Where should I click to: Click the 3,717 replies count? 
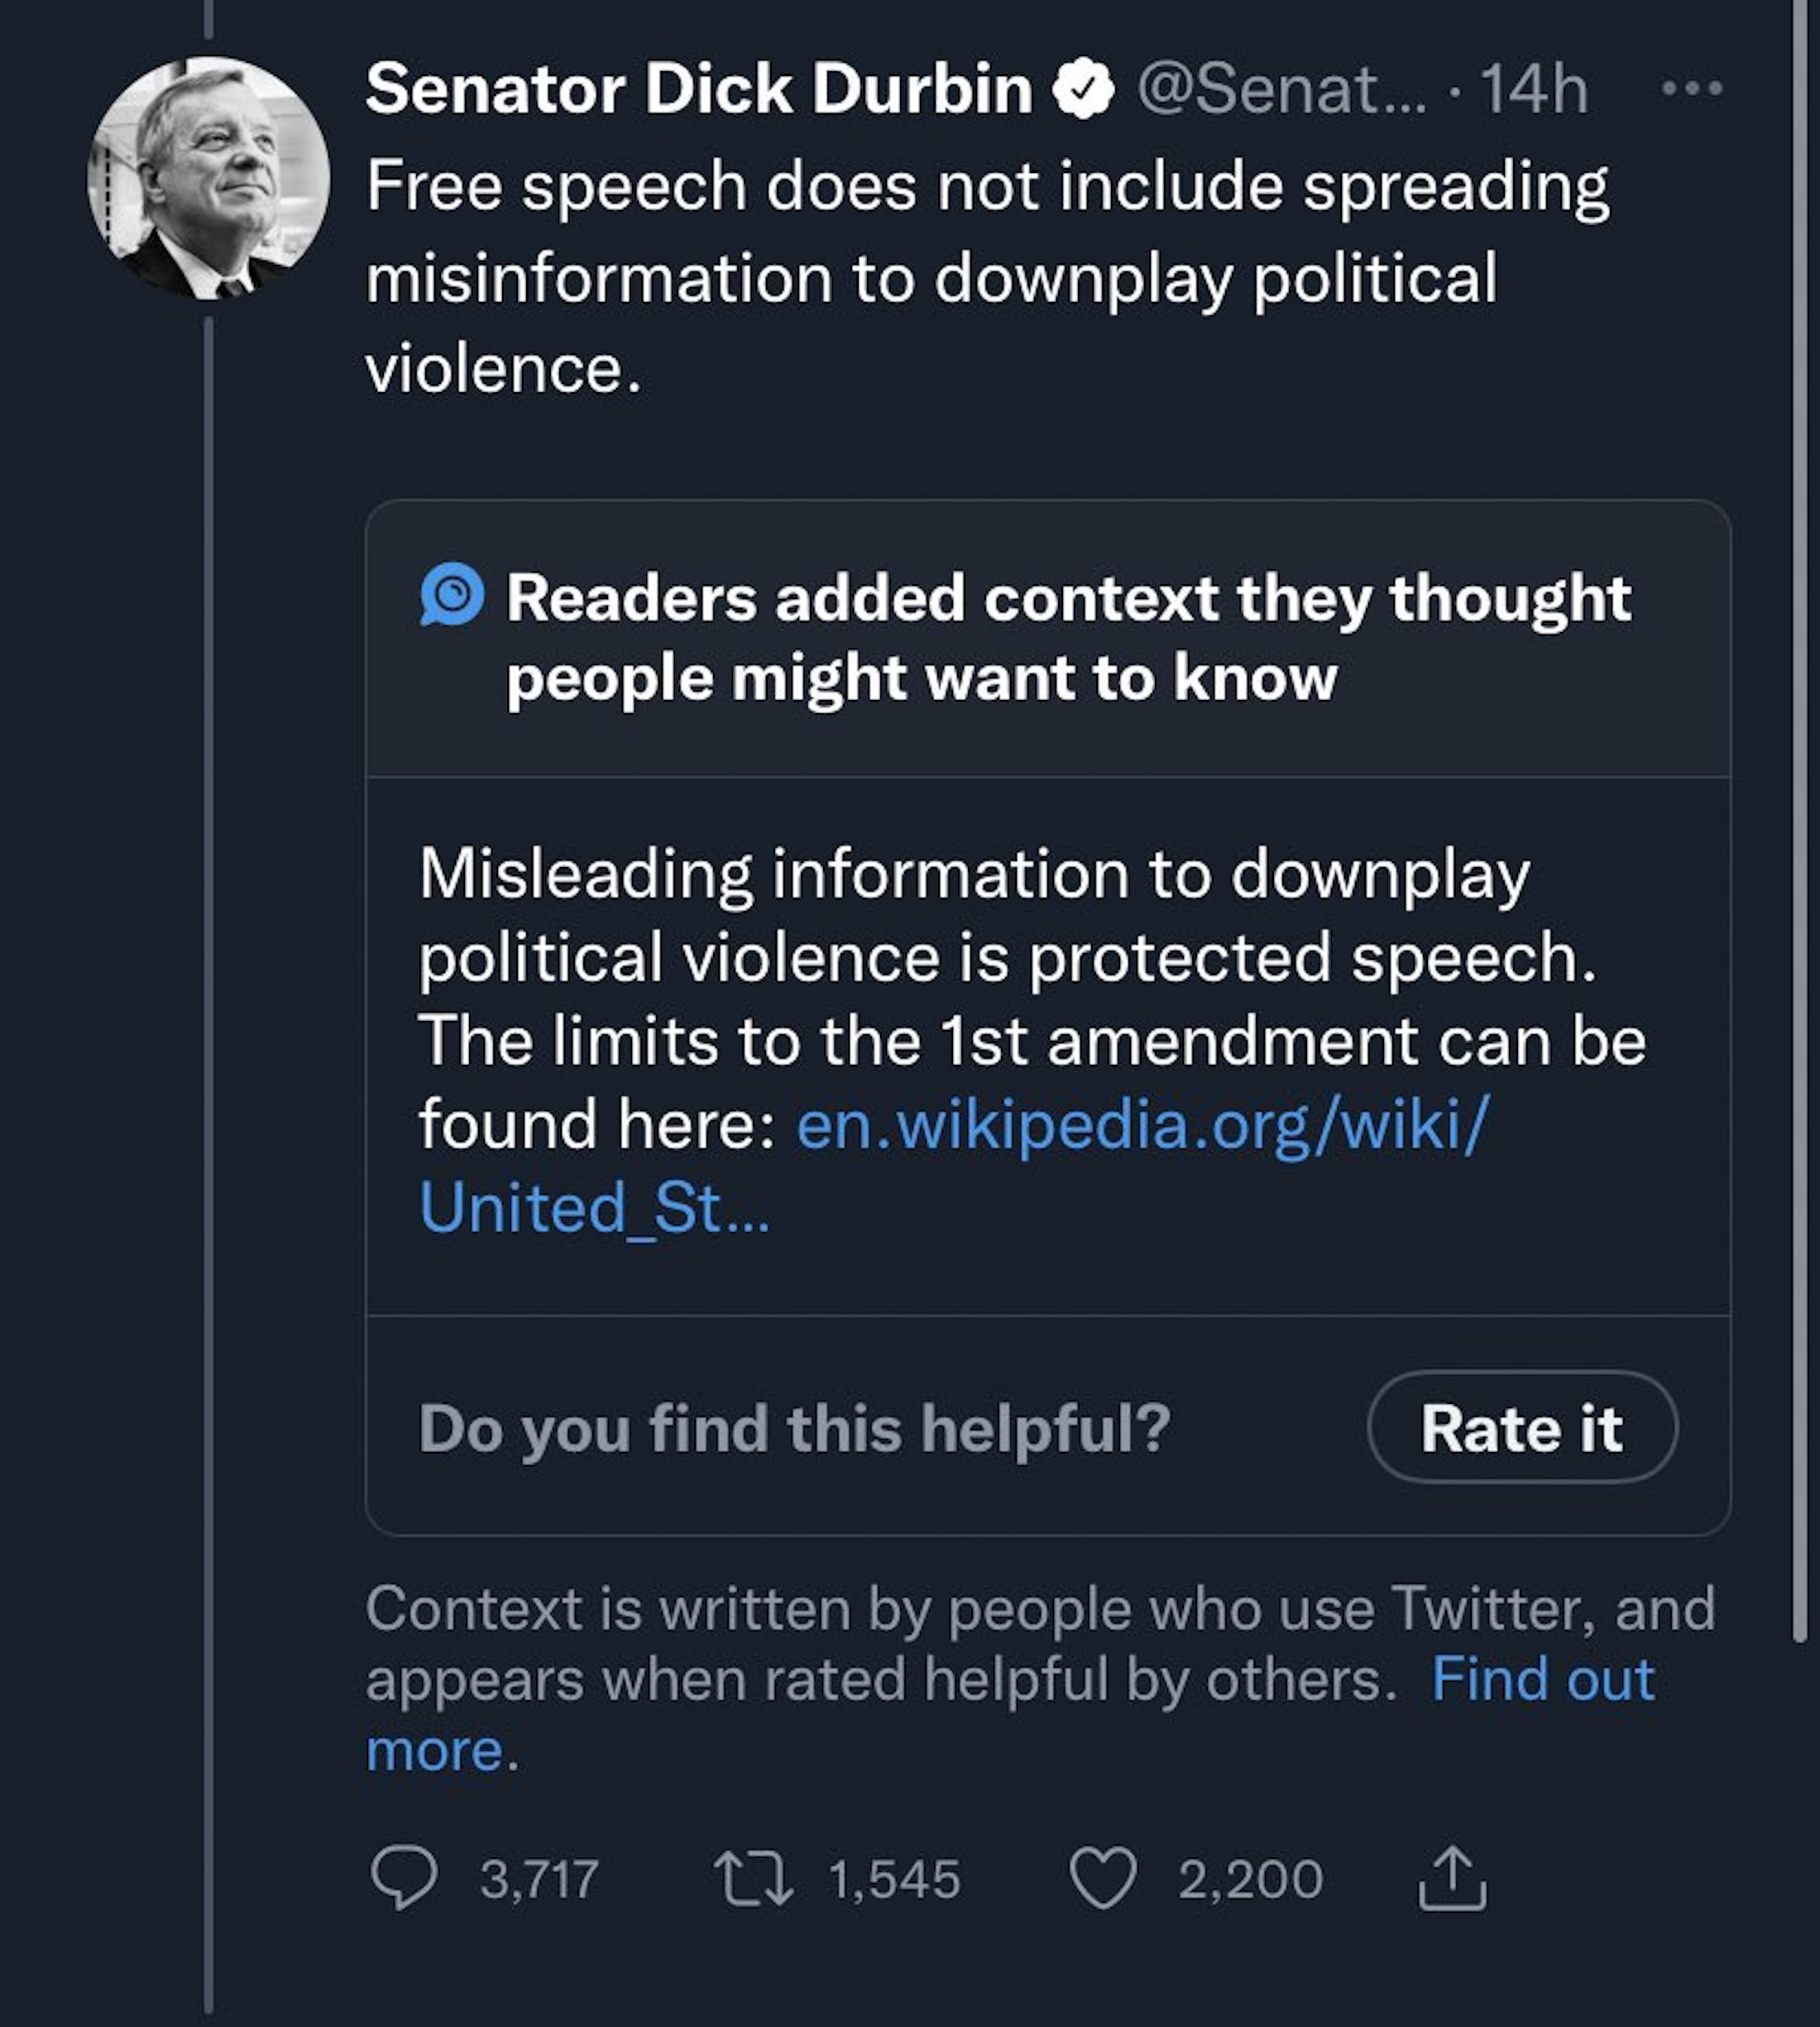(x=539, y=1879)
